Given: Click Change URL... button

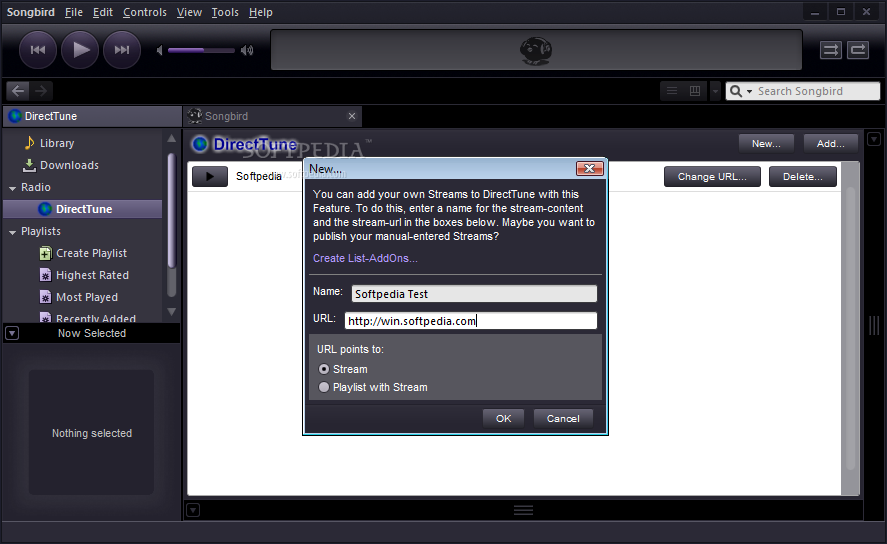Looking at the screenshot, I should [x=712, y=176].
